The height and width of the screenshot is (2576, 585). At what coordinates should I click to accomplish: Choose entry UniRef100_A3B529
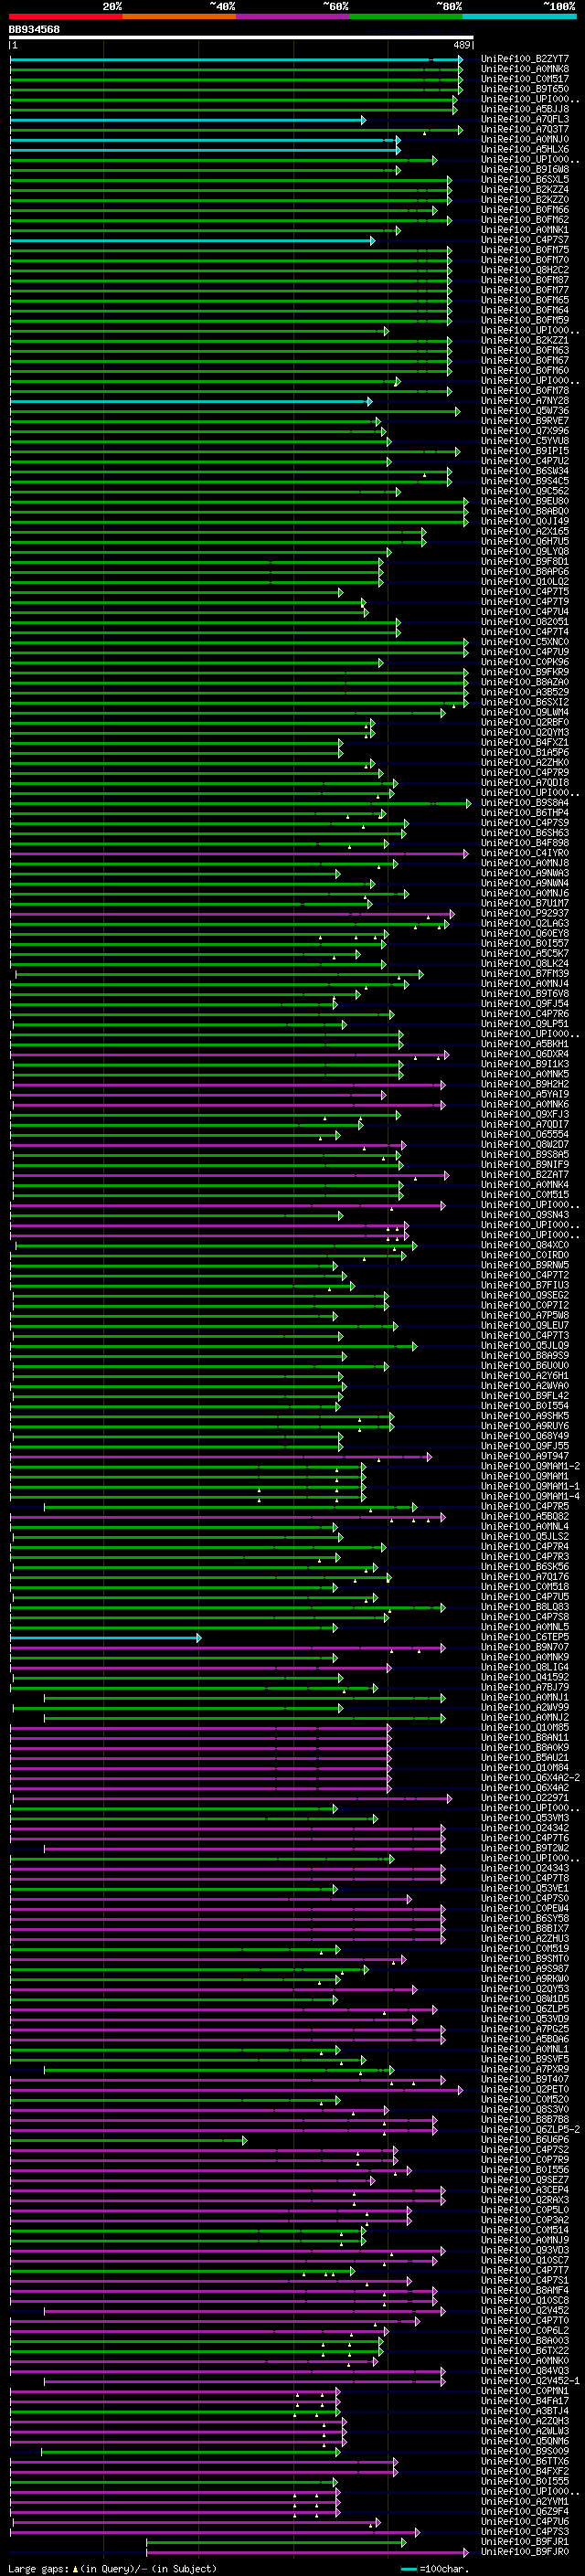[x=525, y=692]
